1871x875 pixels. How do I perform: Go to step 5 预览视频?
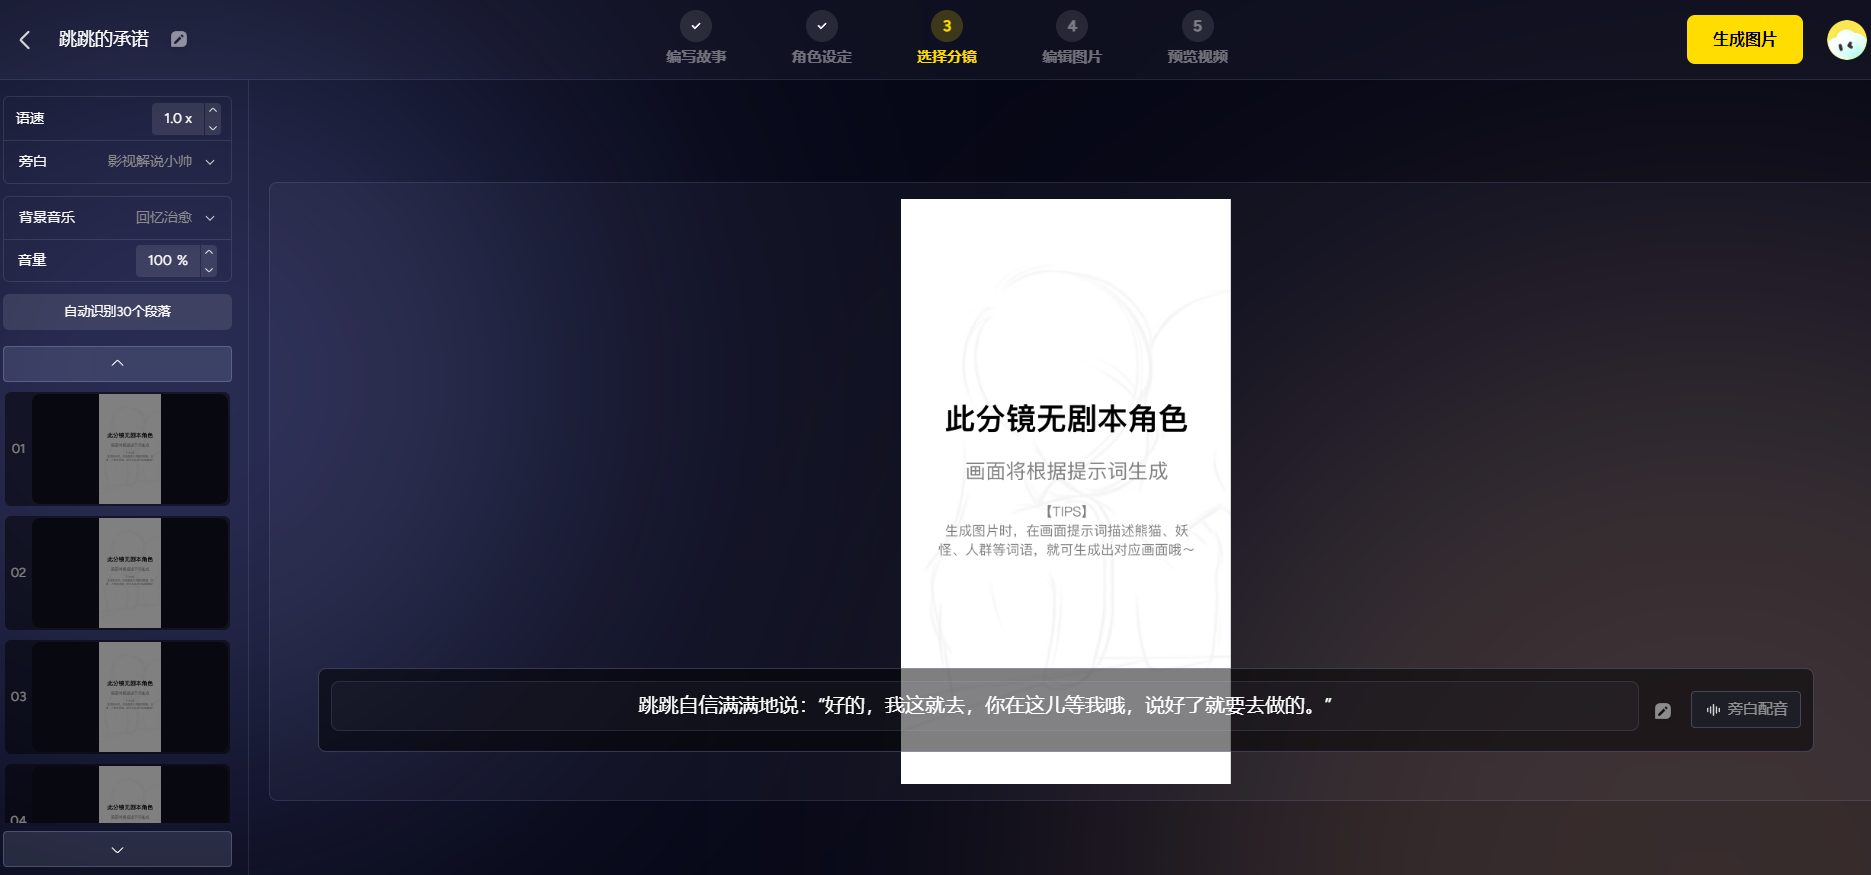coord(1198,38)
